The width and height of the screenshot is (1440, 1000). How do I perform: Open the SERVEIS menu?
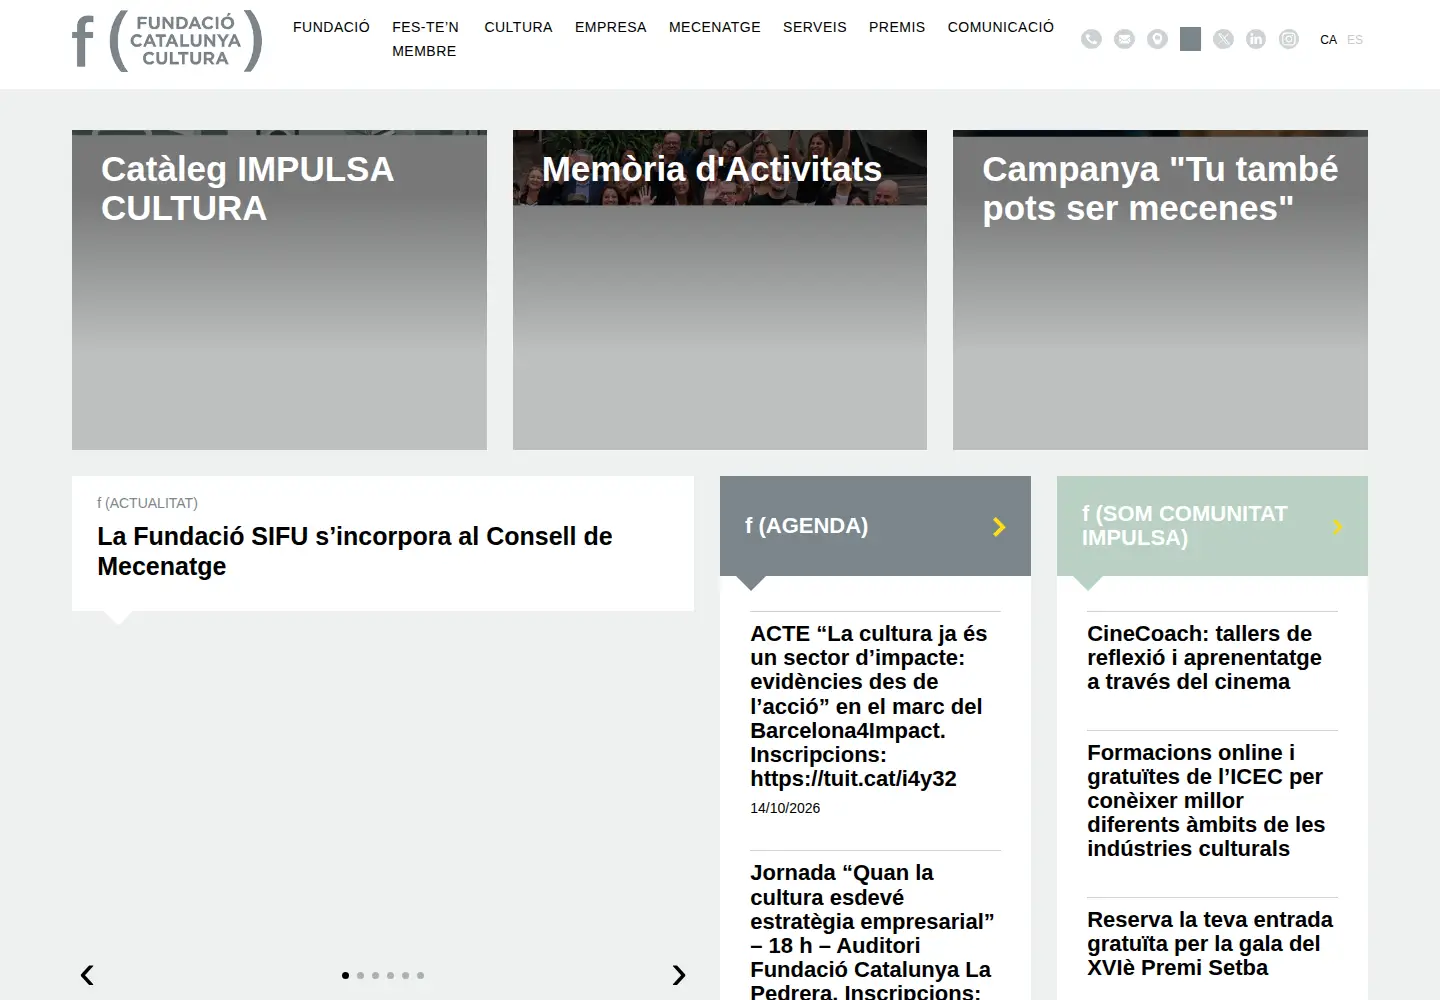[x=815, y=27]
